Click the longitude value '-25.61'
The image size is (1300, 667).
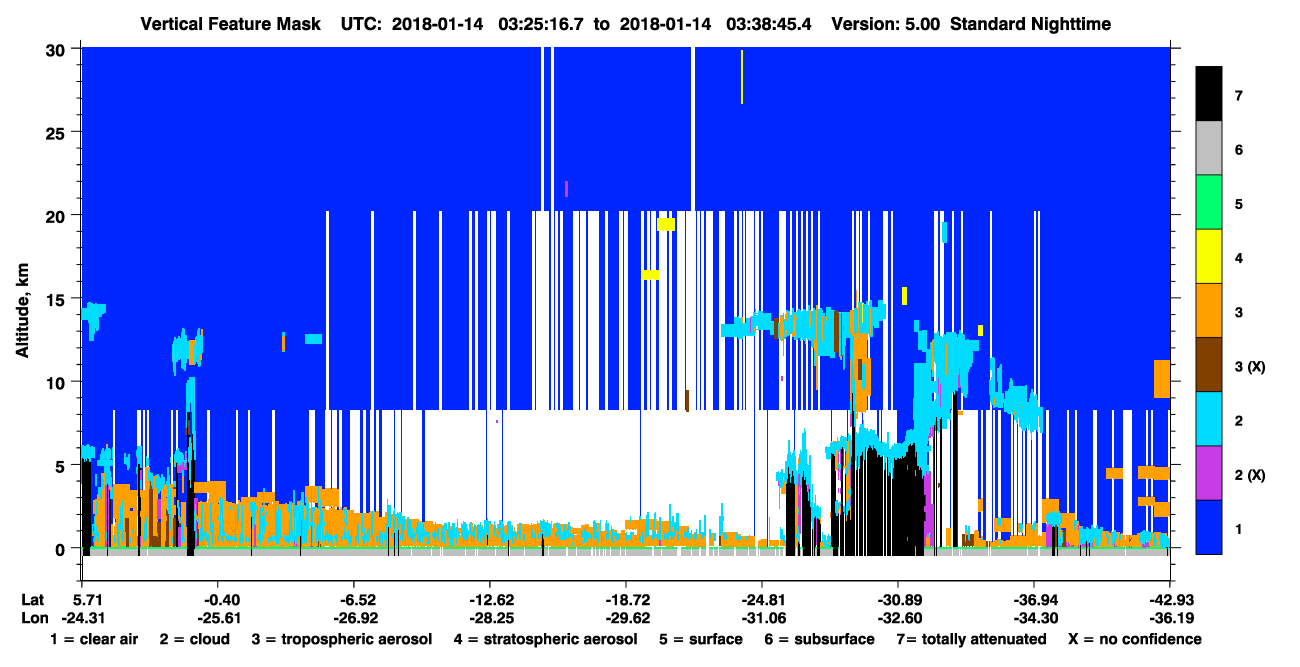click(x=217, y=618)
